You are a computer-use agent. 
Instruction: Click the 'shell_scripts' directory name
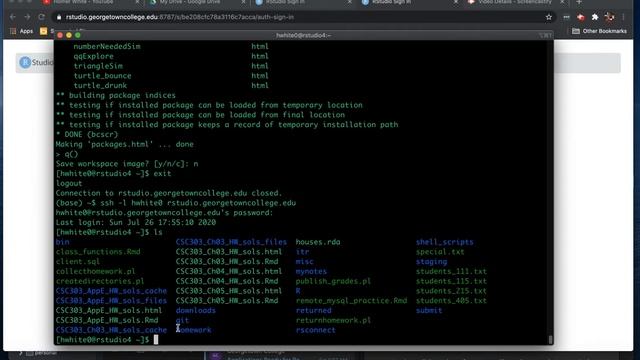tap(445, 242)
